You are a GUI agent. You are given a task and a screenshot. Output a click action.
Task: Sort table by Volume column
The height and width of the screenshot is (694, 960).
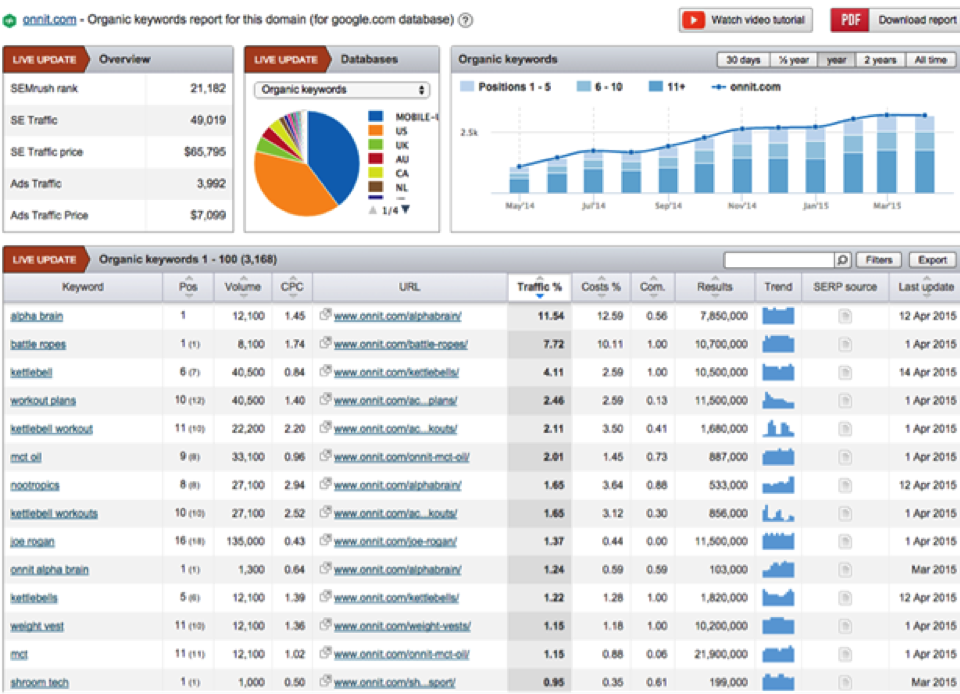pos(242,287)
